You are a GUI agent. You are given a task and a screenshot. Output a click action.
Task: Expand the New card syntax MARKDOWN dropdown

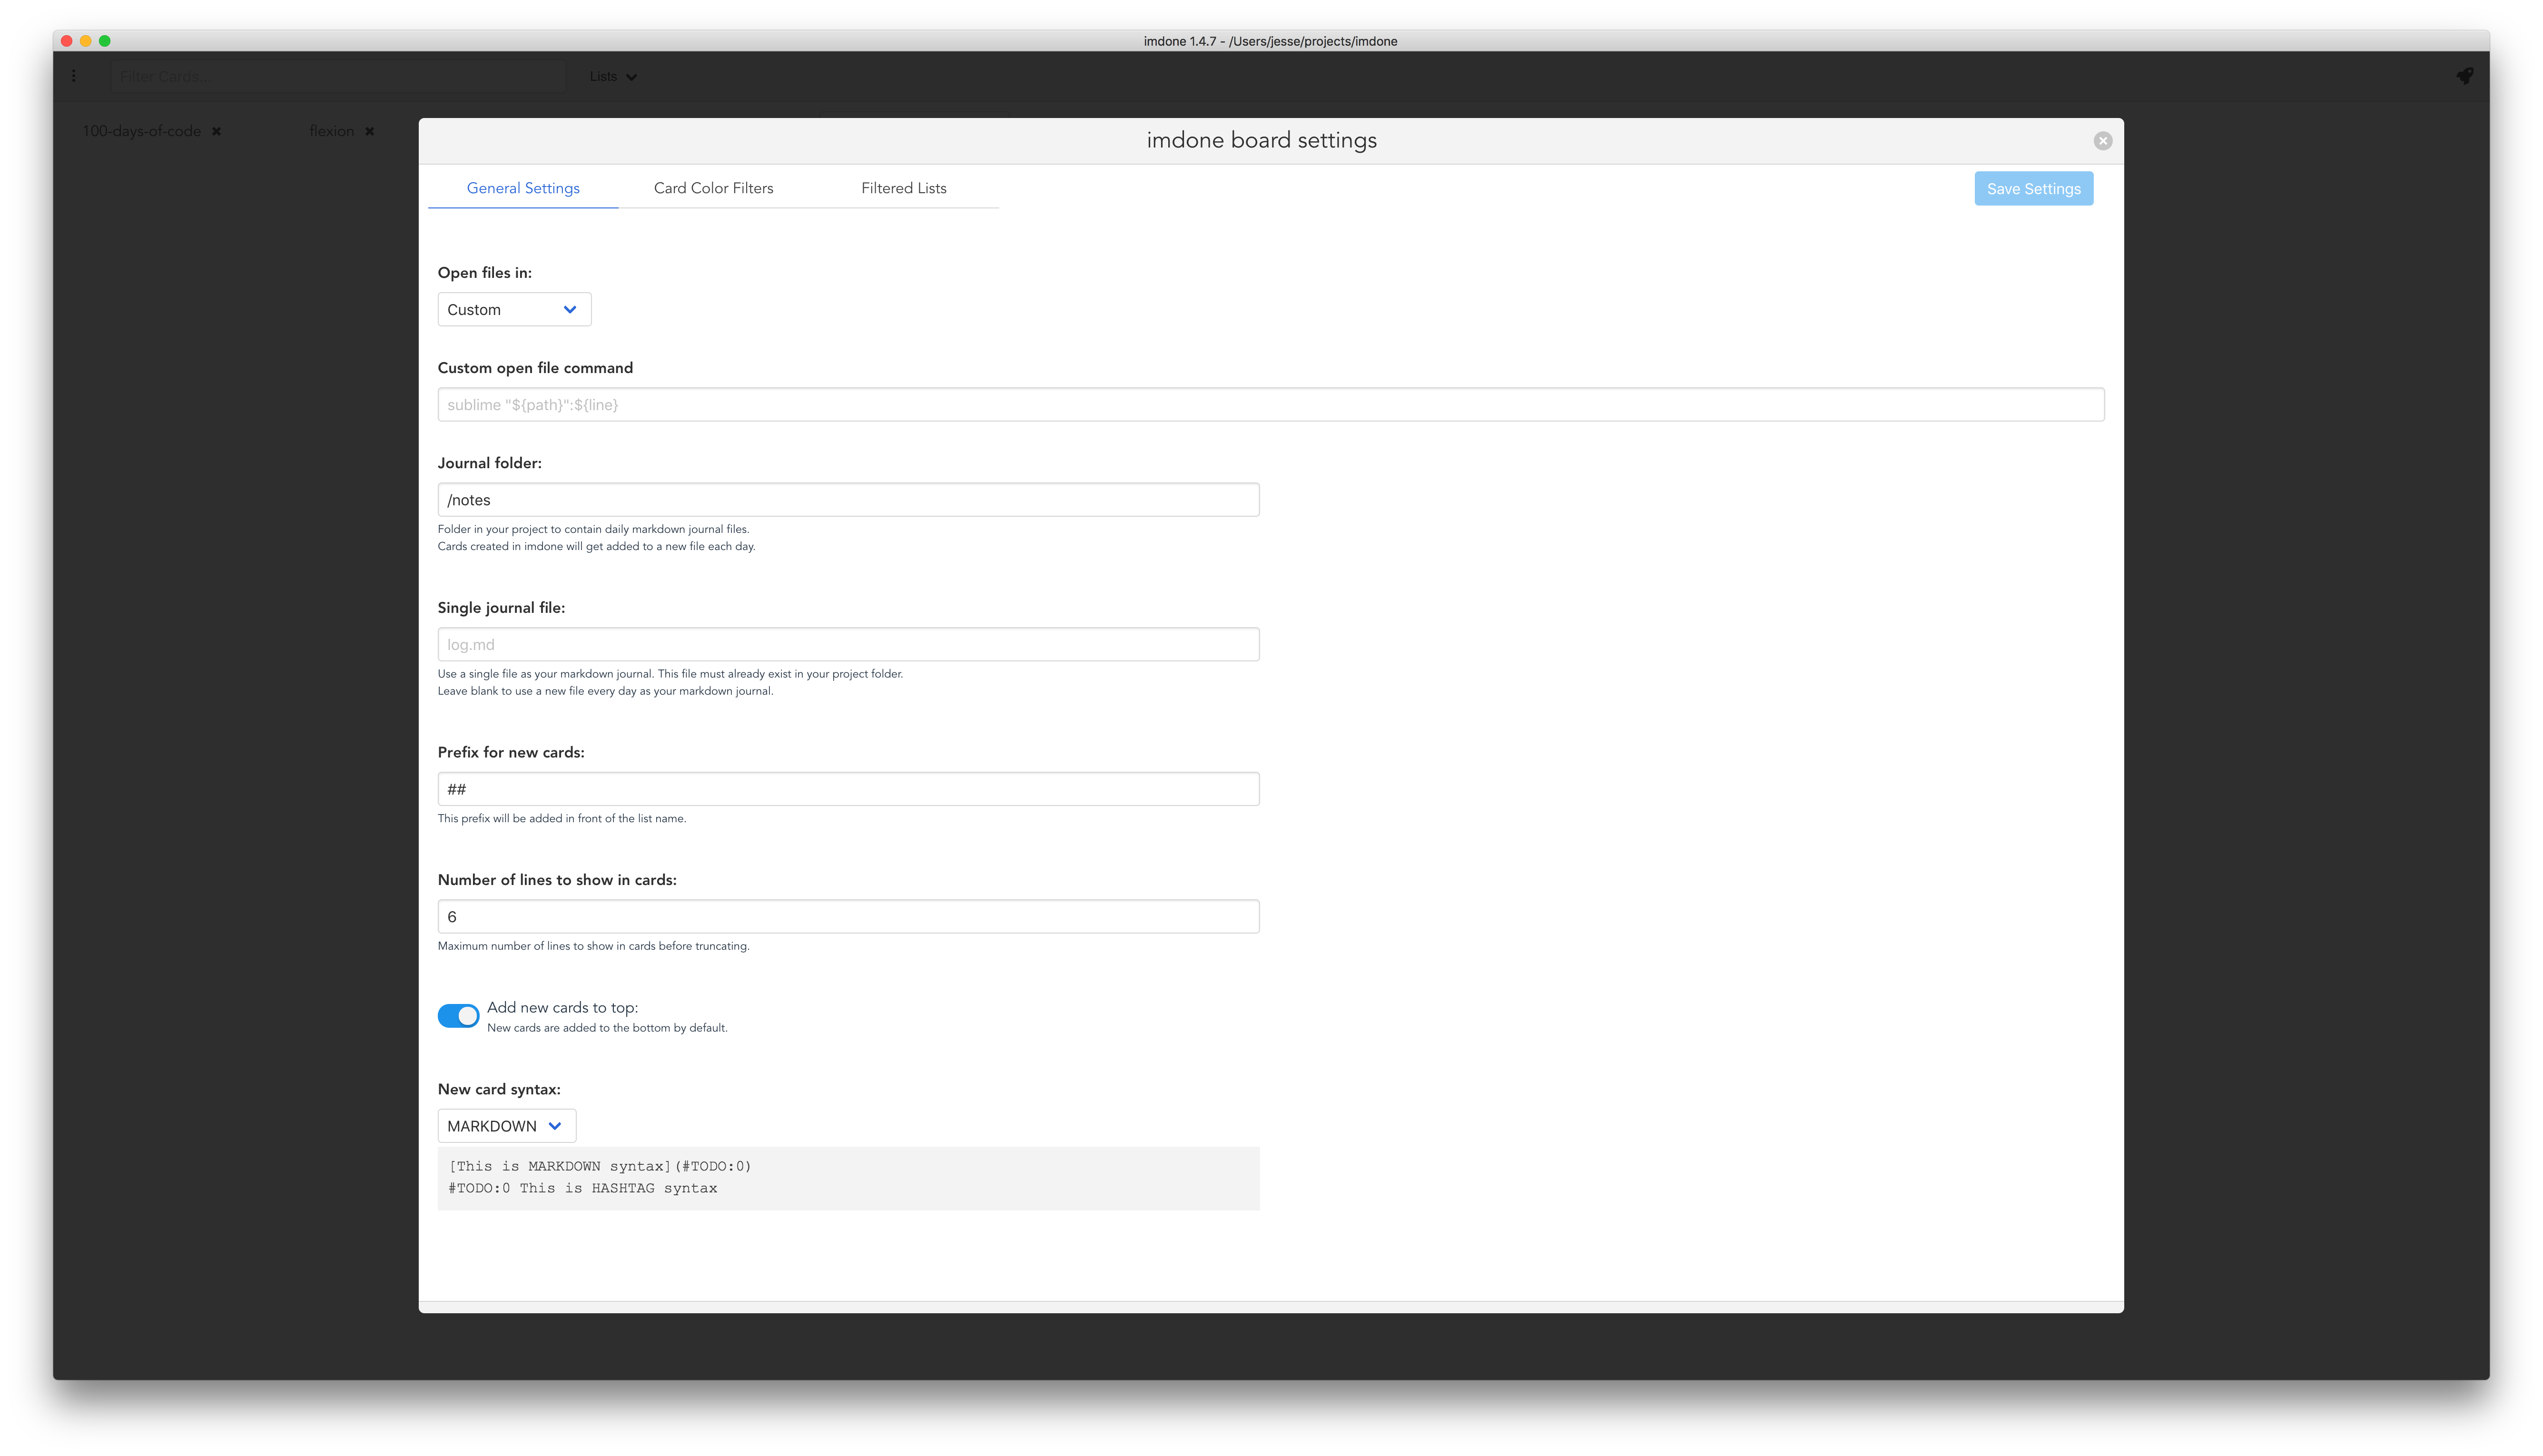pyautogui.click(x=506, y=1126)
